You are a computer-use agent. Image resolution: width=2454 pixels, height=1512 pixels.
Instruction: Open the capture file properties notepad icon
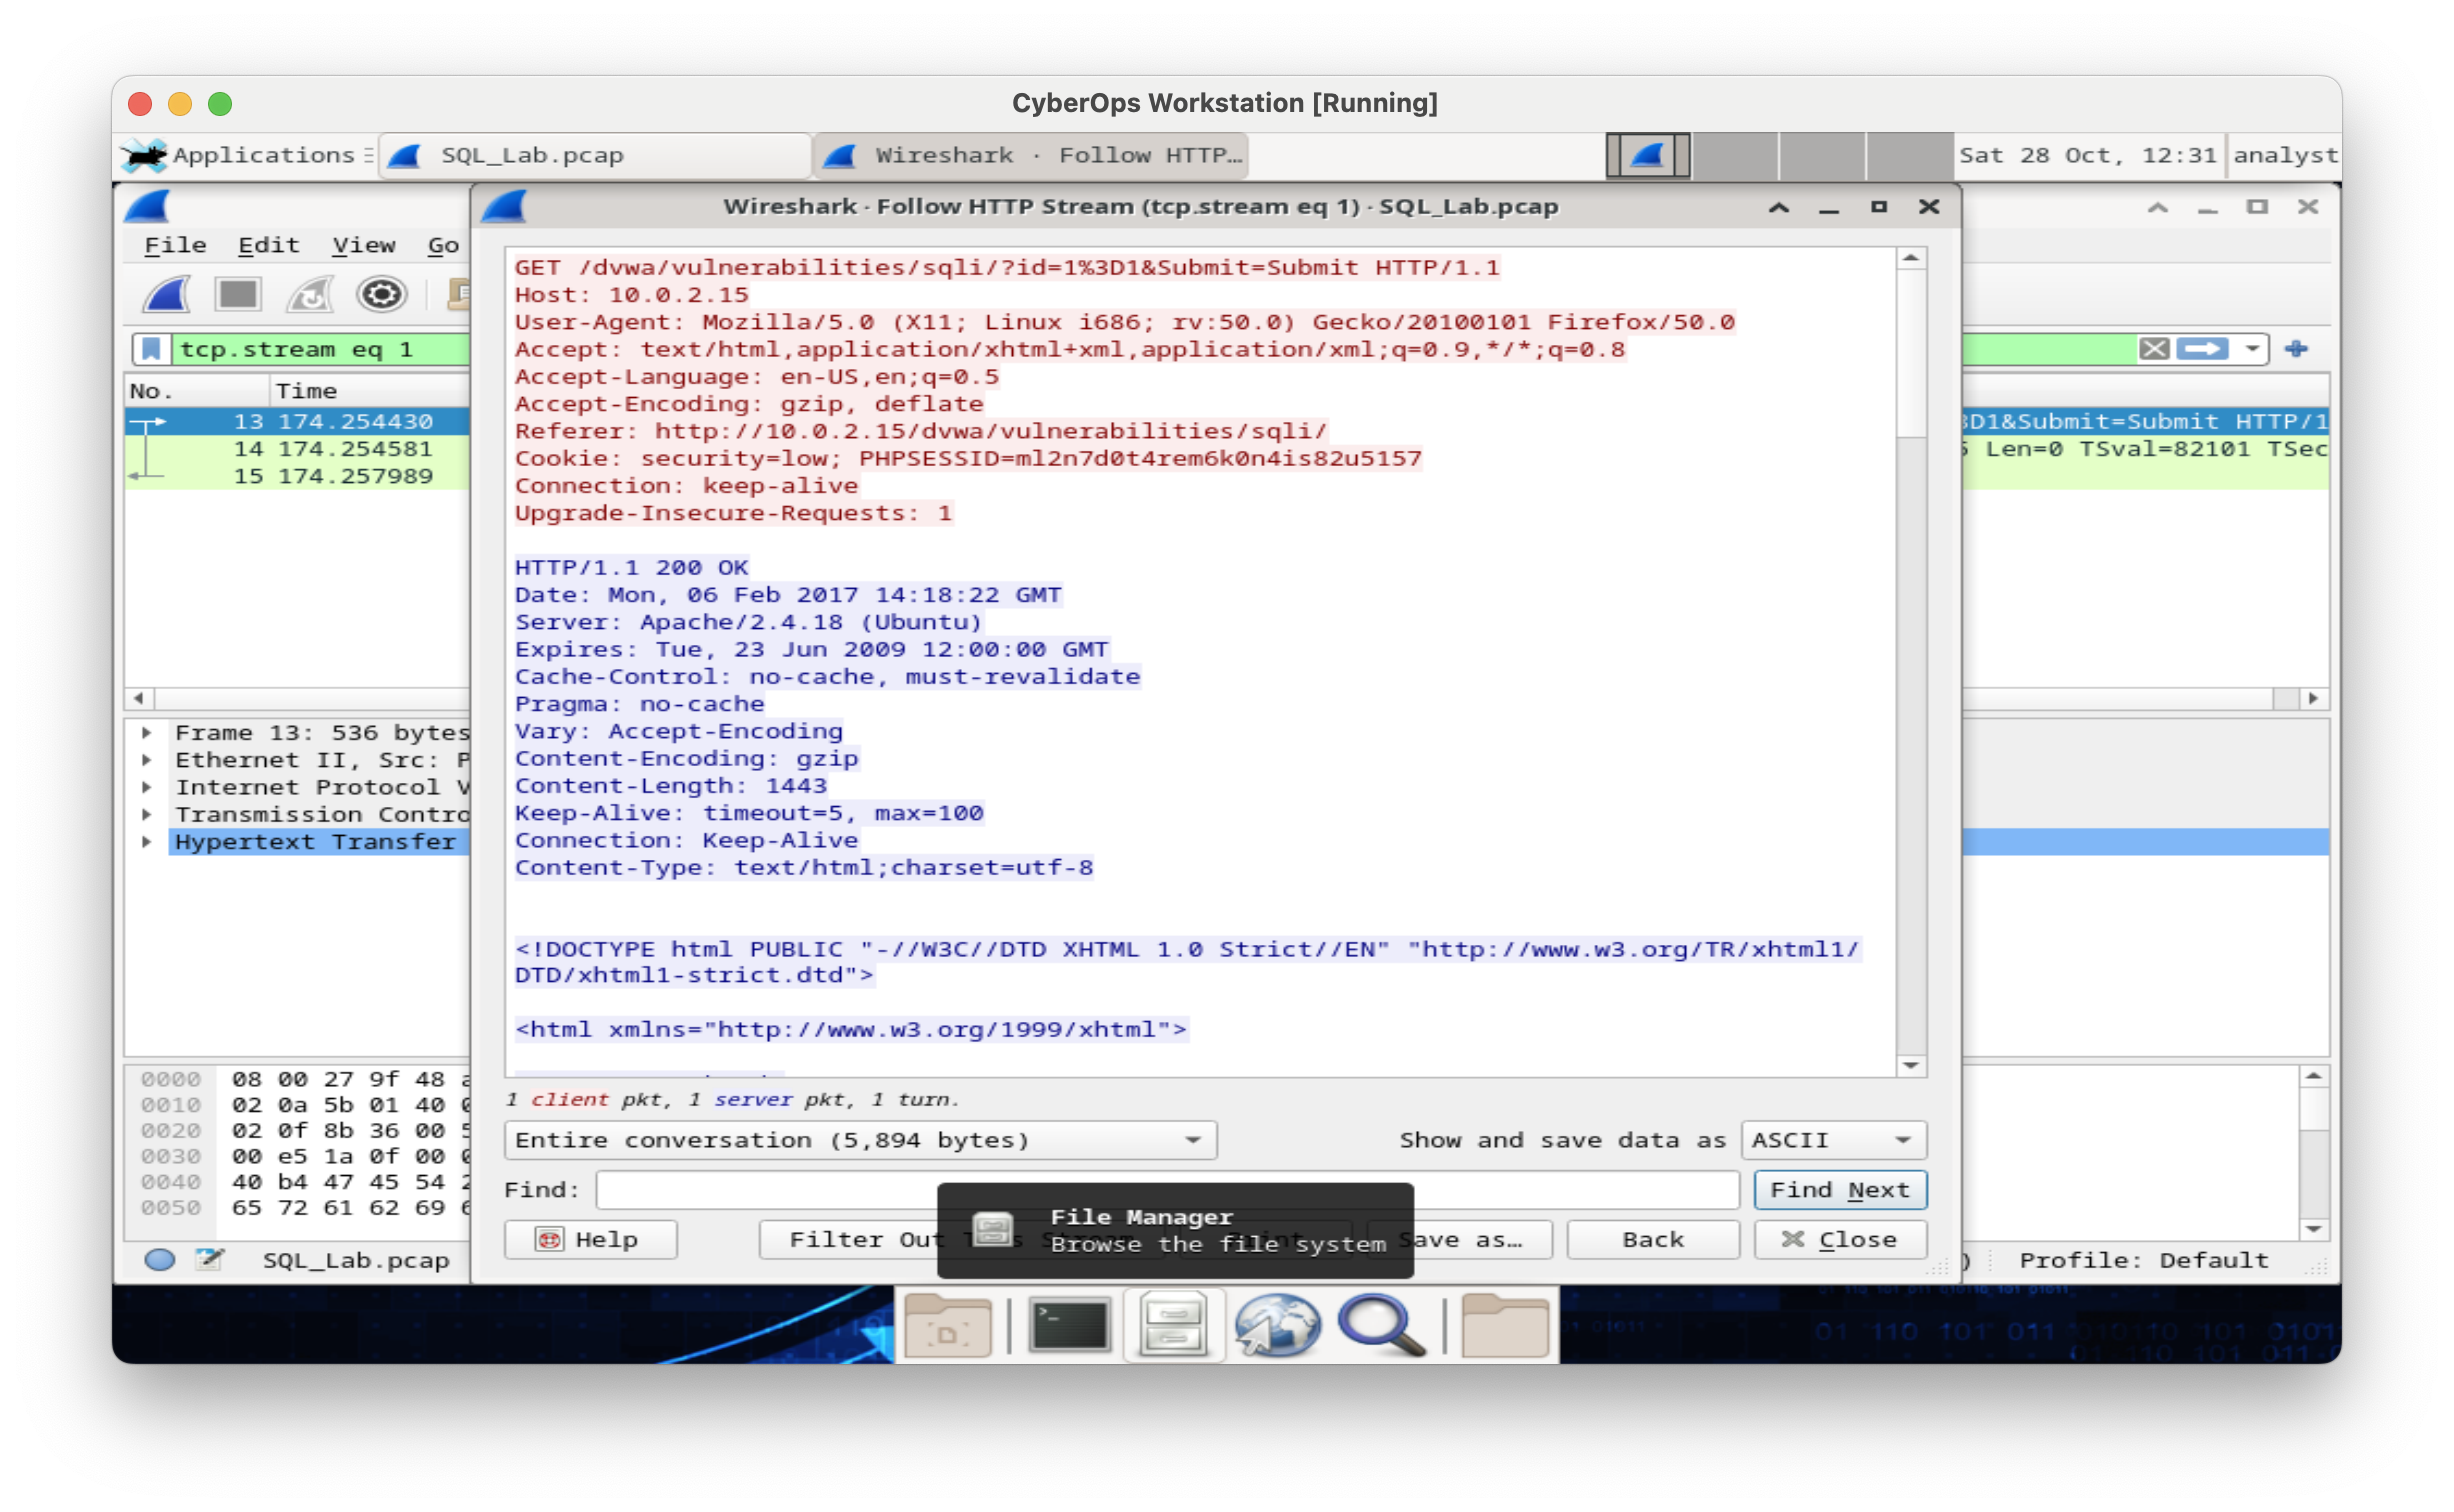(209, 1259)
